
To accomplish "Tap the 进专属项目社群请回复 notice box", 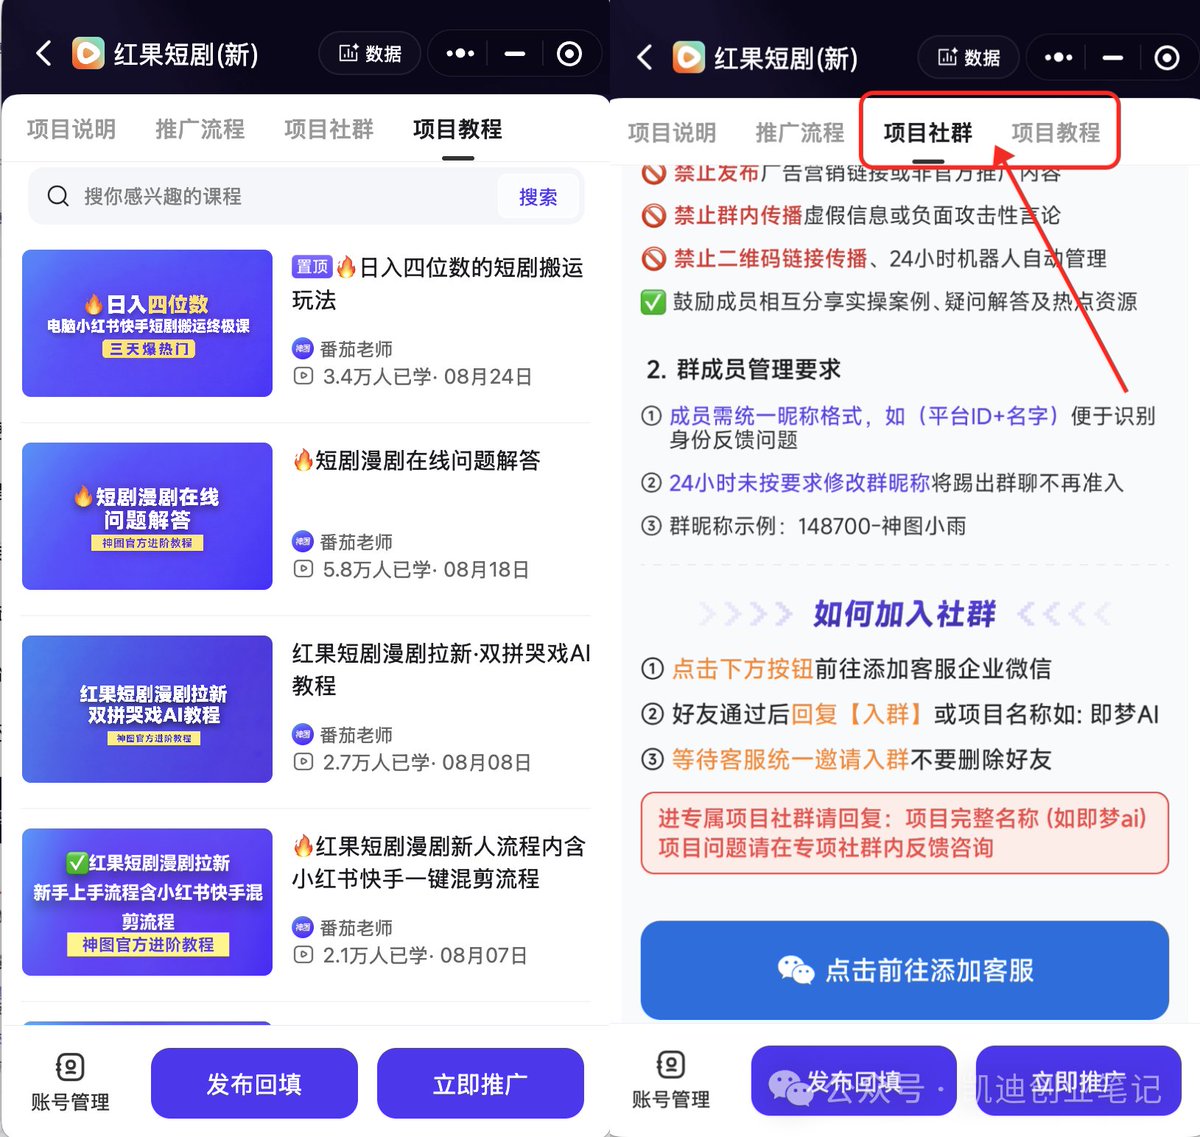I will (x=905, y=833).
